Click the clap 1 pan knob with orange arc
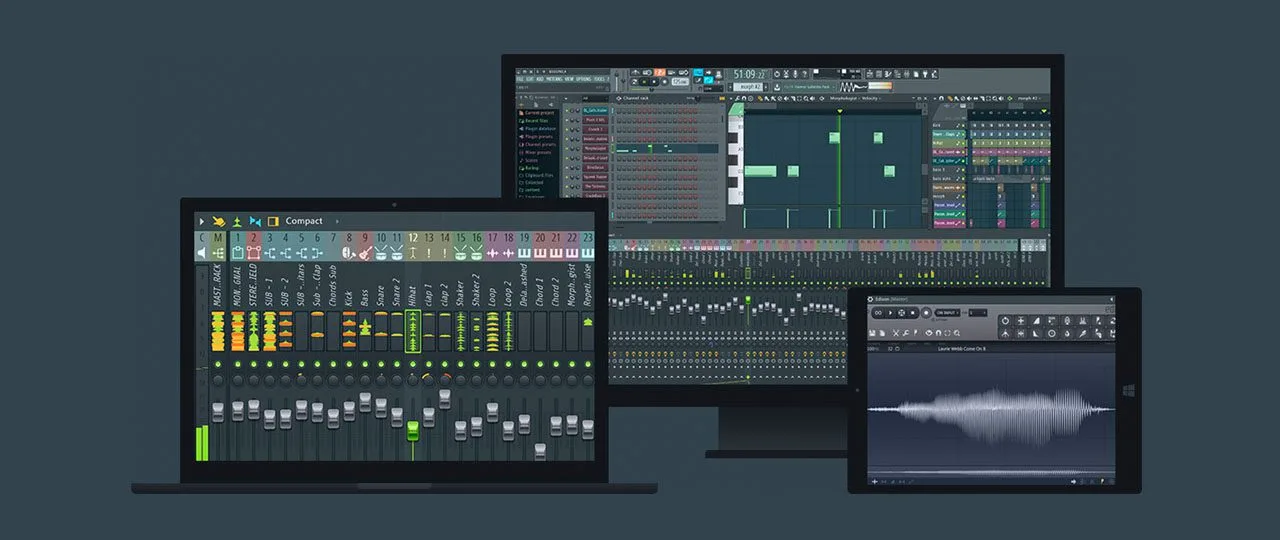This screenshot has width=1280, height=540. [x=429, y=379]
